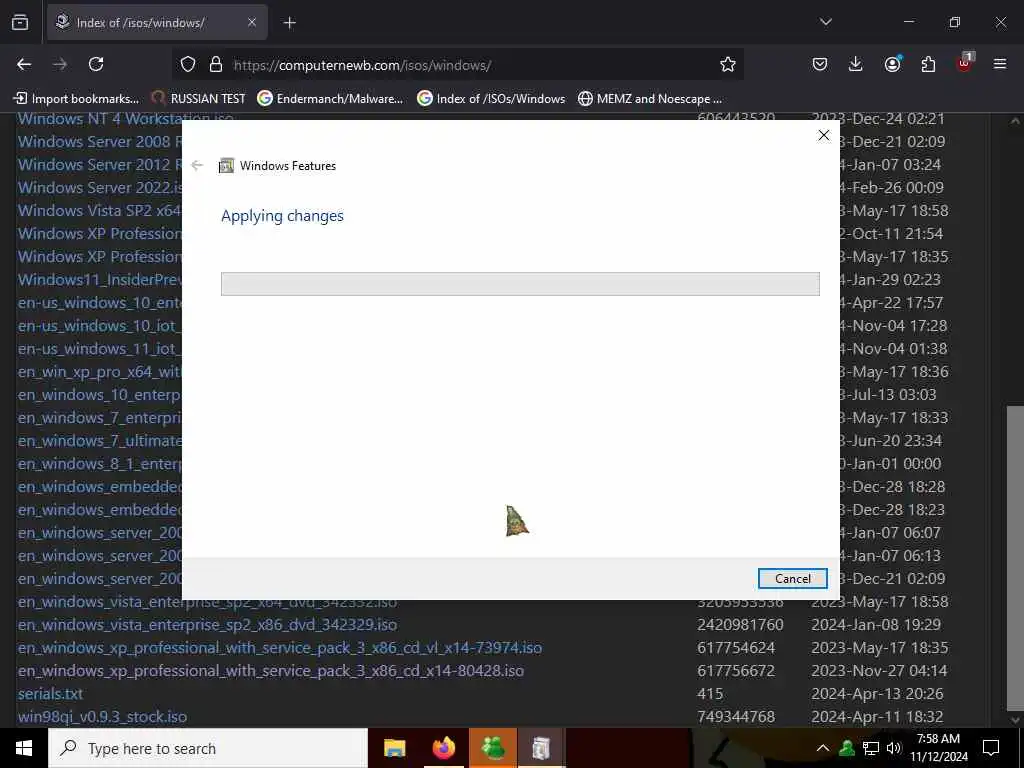
Task: Open the extensions puzzle icon
Action: pos(928,64)
